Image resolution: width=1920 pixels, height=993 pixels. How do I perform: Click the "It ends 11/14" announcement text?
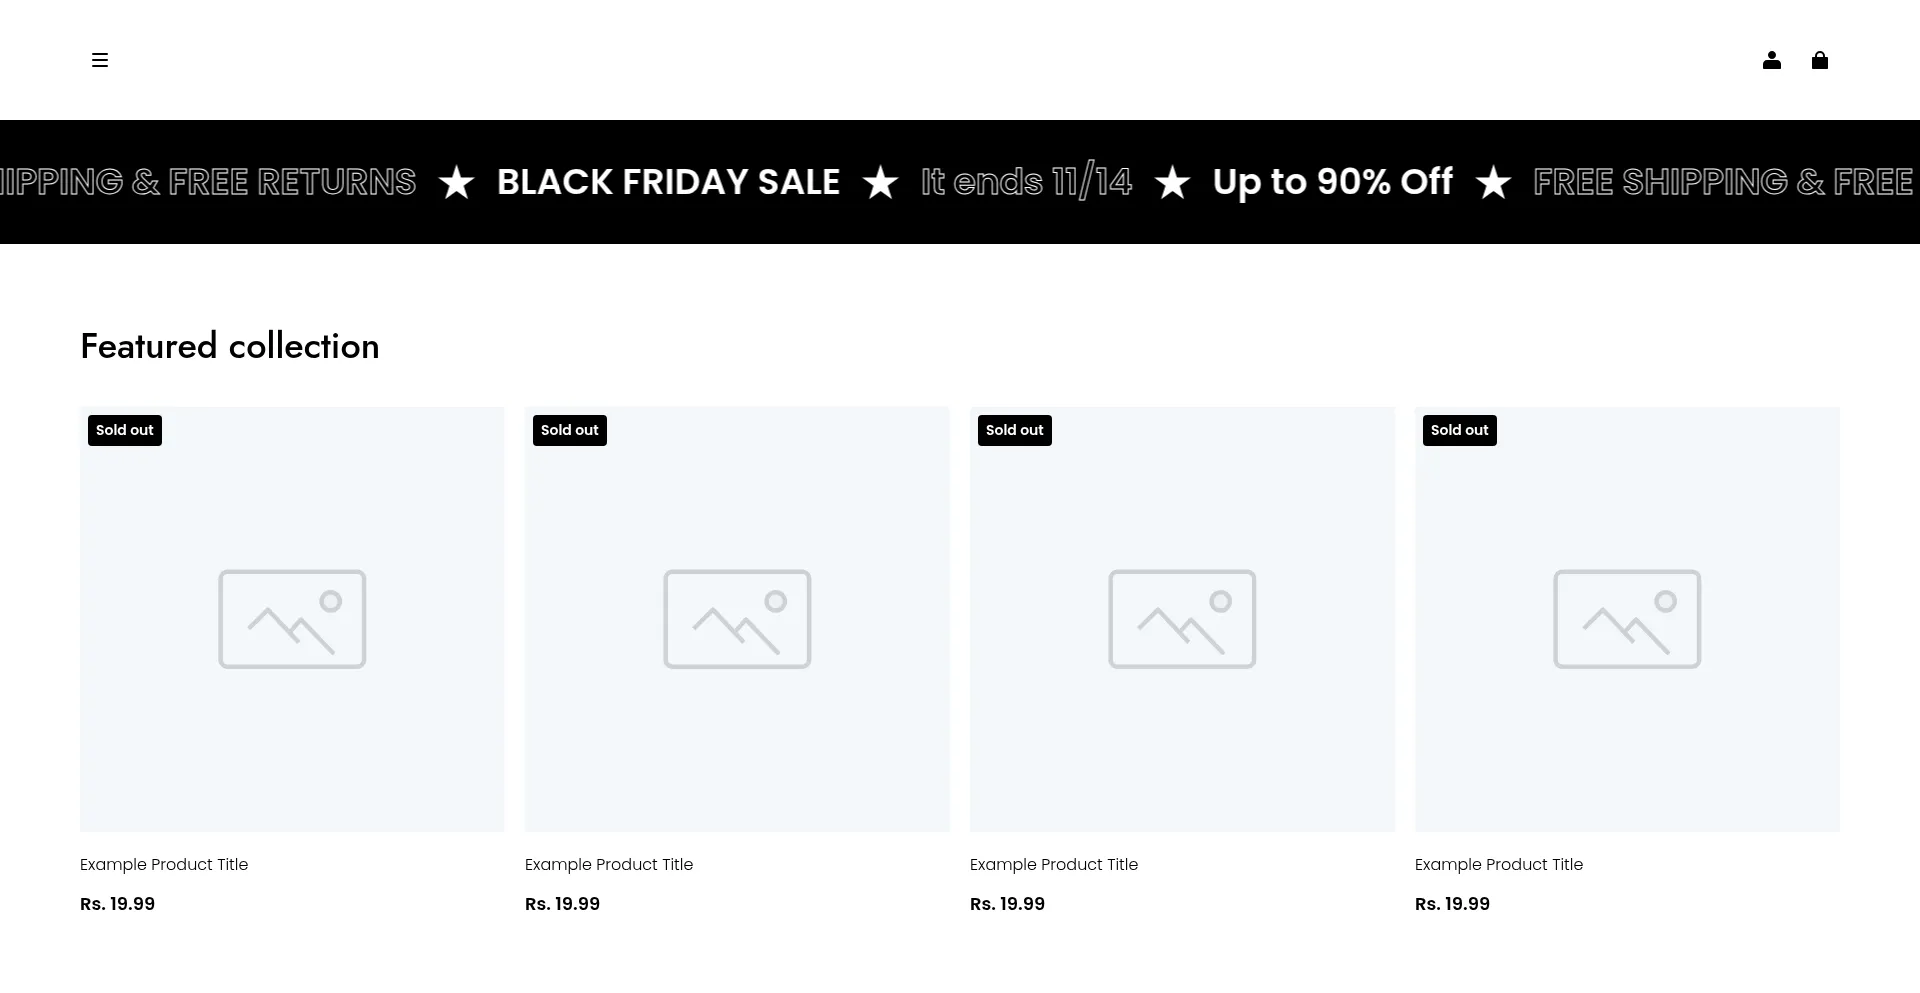click(x=1026, y=182)
